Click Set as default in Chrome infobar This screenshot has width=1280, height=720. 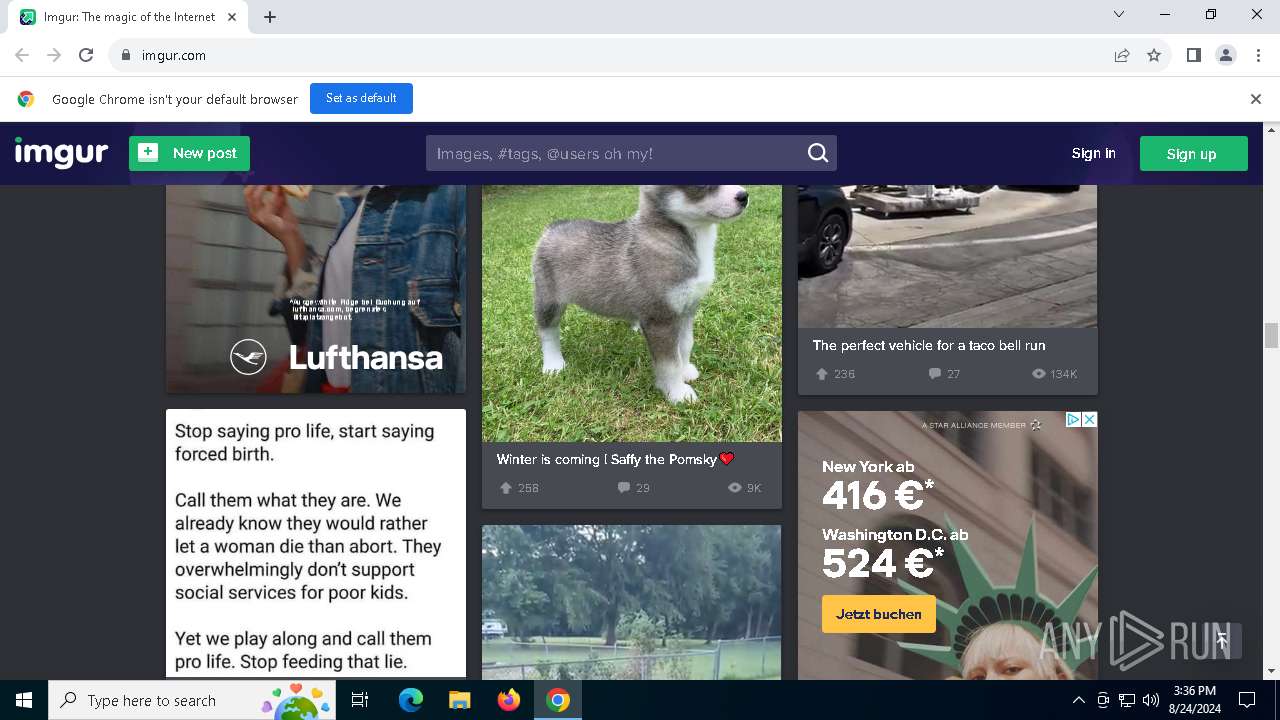pos(361,98)
